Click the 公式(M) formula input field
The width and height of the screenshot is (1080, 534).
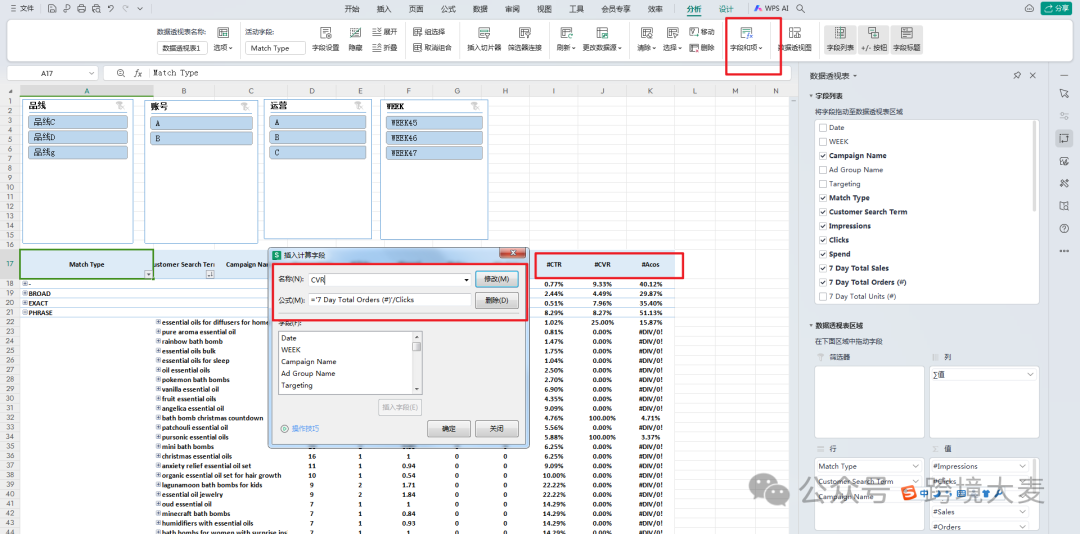coord(389,300)
